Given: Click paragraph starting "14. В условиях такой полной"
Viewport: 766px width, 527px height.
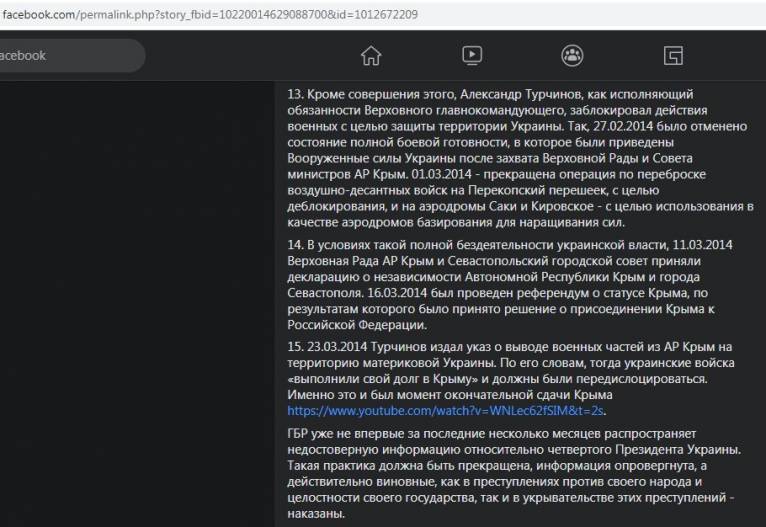Looking at the screenshot, I should (x=510, y=285).
